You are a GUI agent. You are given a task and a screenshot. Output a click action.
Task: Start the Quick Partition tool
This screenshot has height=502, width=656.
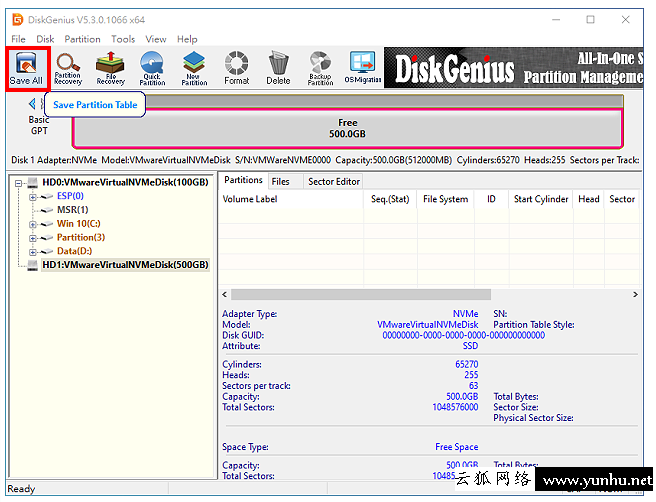tap(152, 68)
